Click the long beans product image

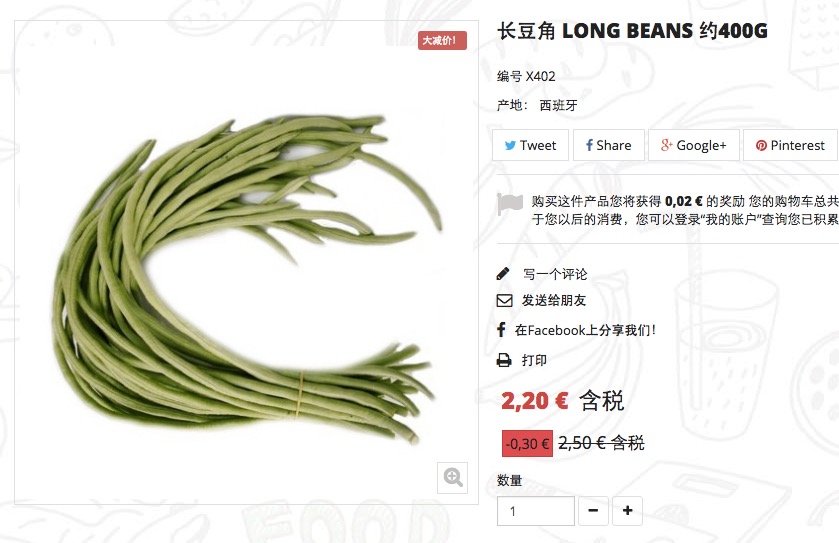(x=246, y=278)
